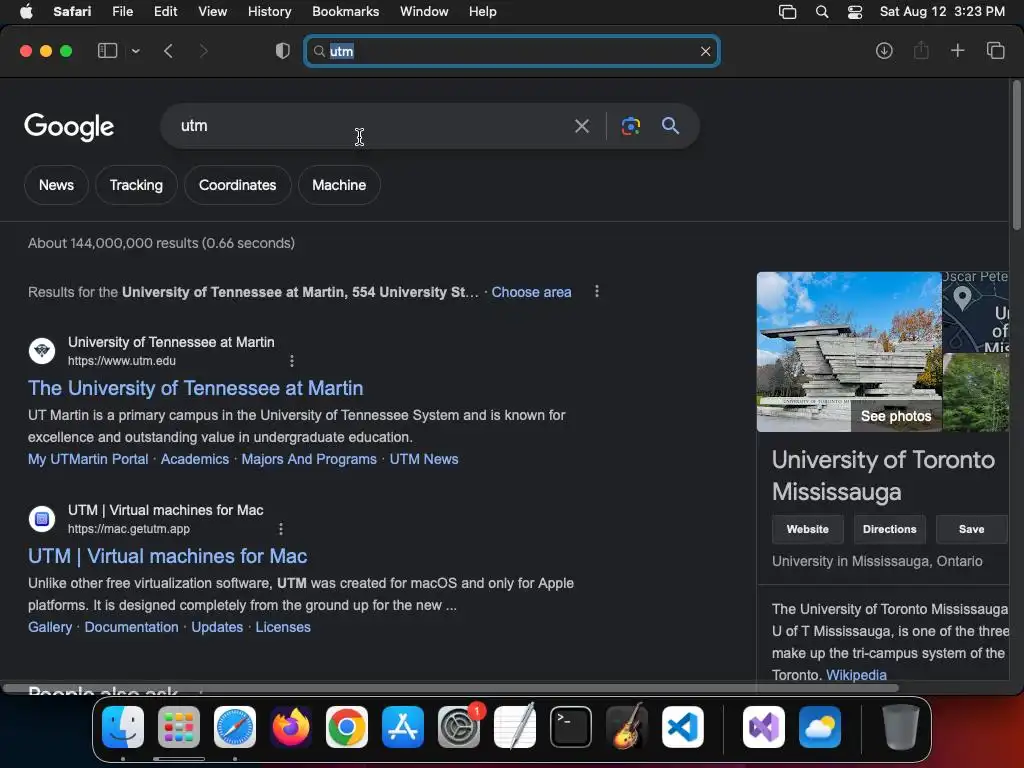Viewport: 1024px width, 768px height.
Task: Open the Documentation sitelink
Action: click(131, 627)
